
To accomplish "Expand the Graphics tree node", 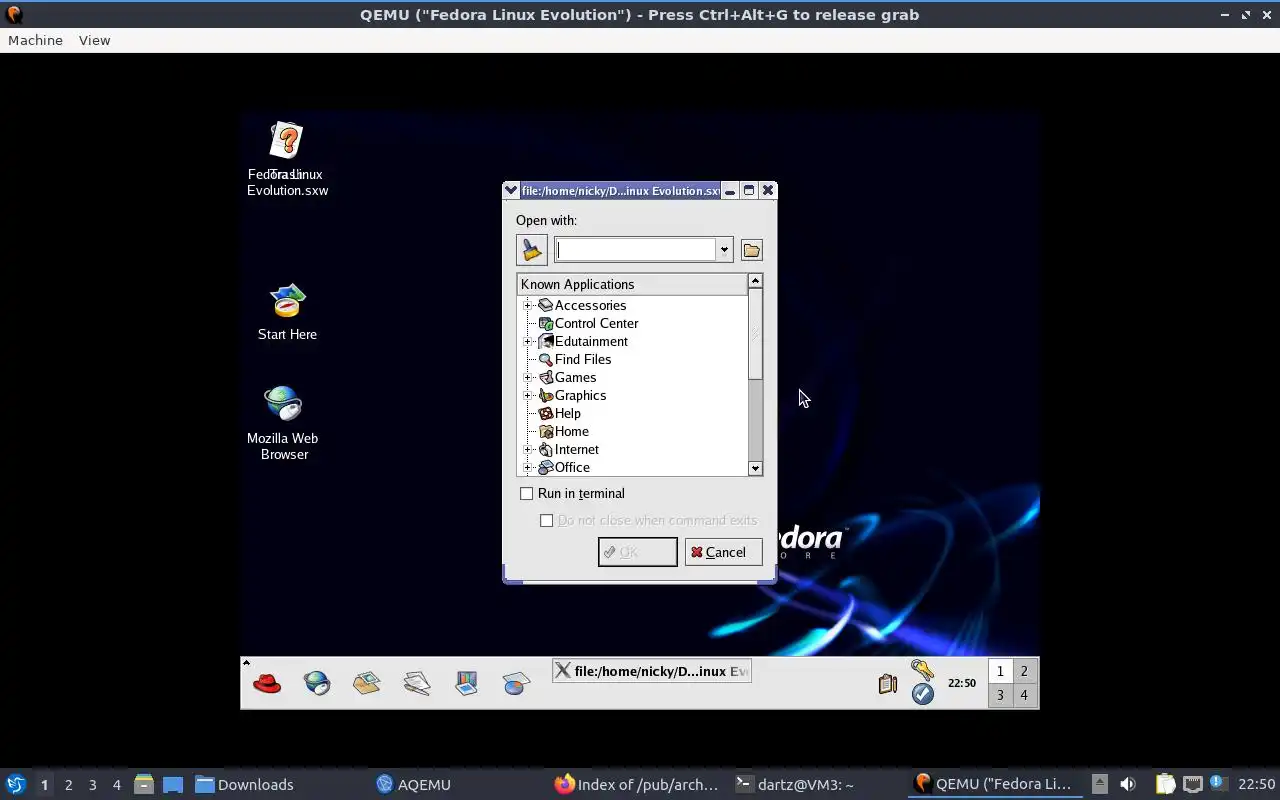I will tap(528, 395).
